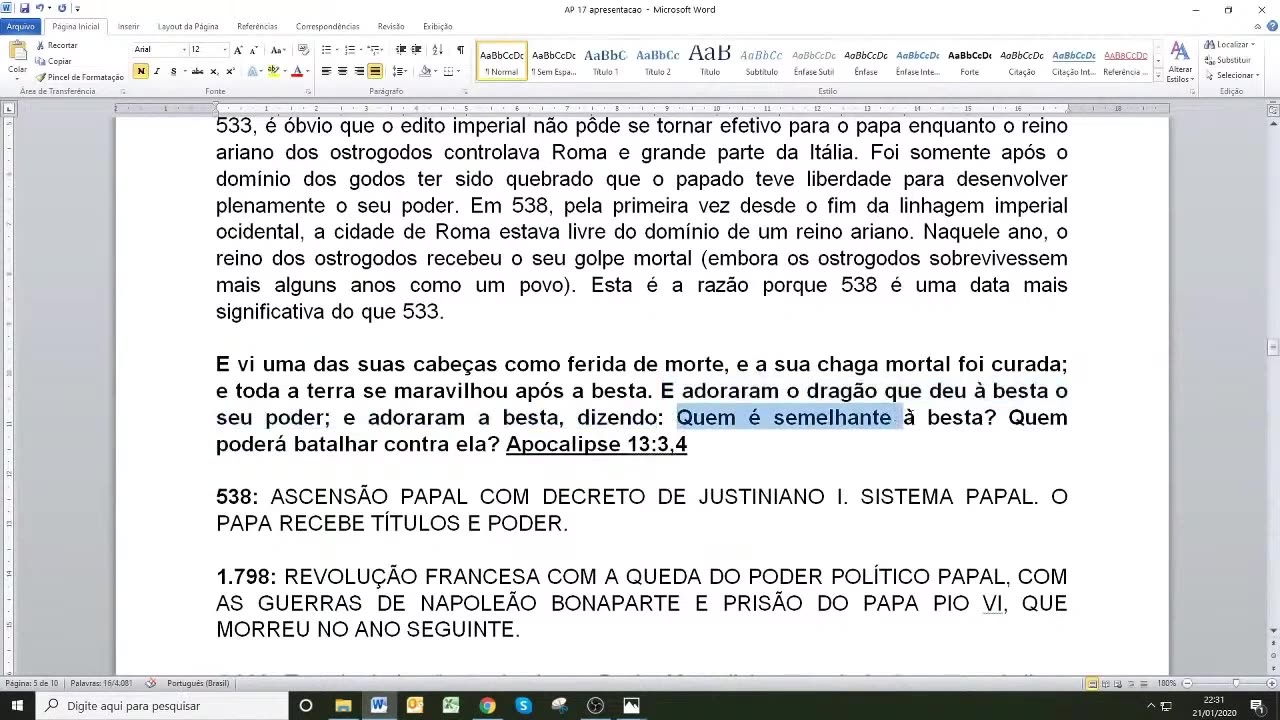The image size is (1280, 720).
Task: Open Localizar dropdown in Edição
Action: point(1230,45)
